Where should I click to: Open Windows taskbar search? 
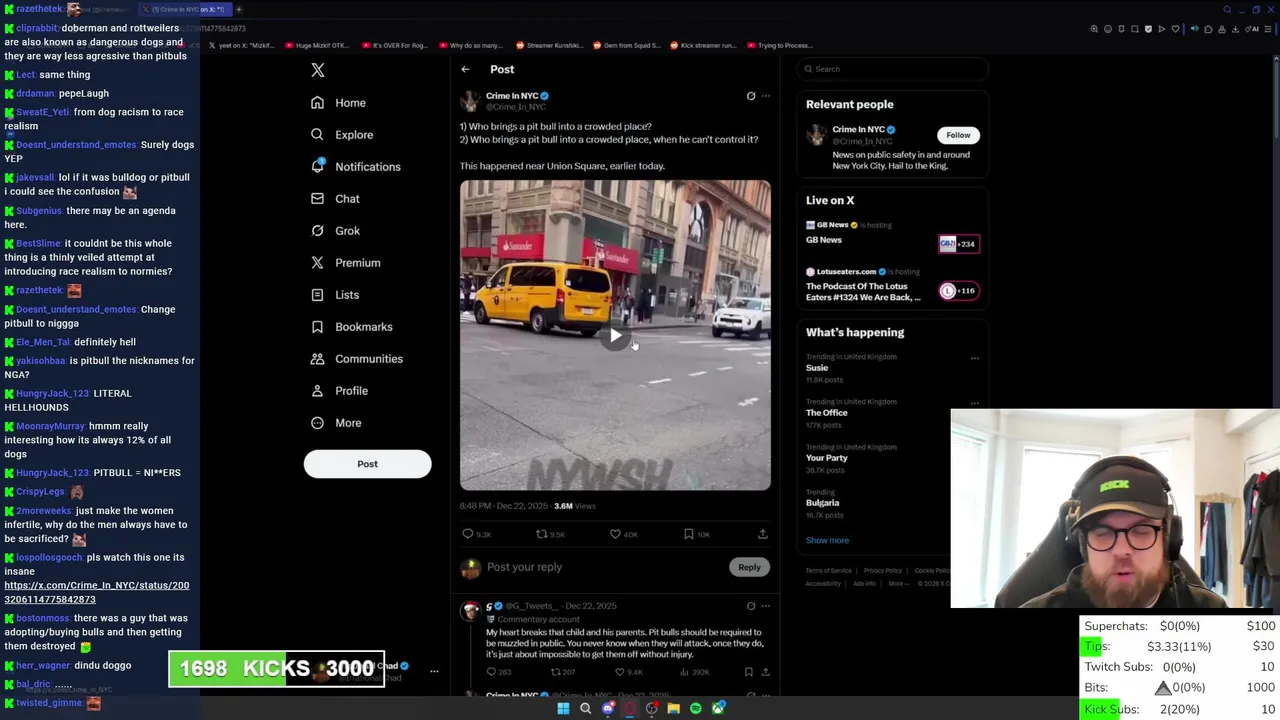(586, 709)
